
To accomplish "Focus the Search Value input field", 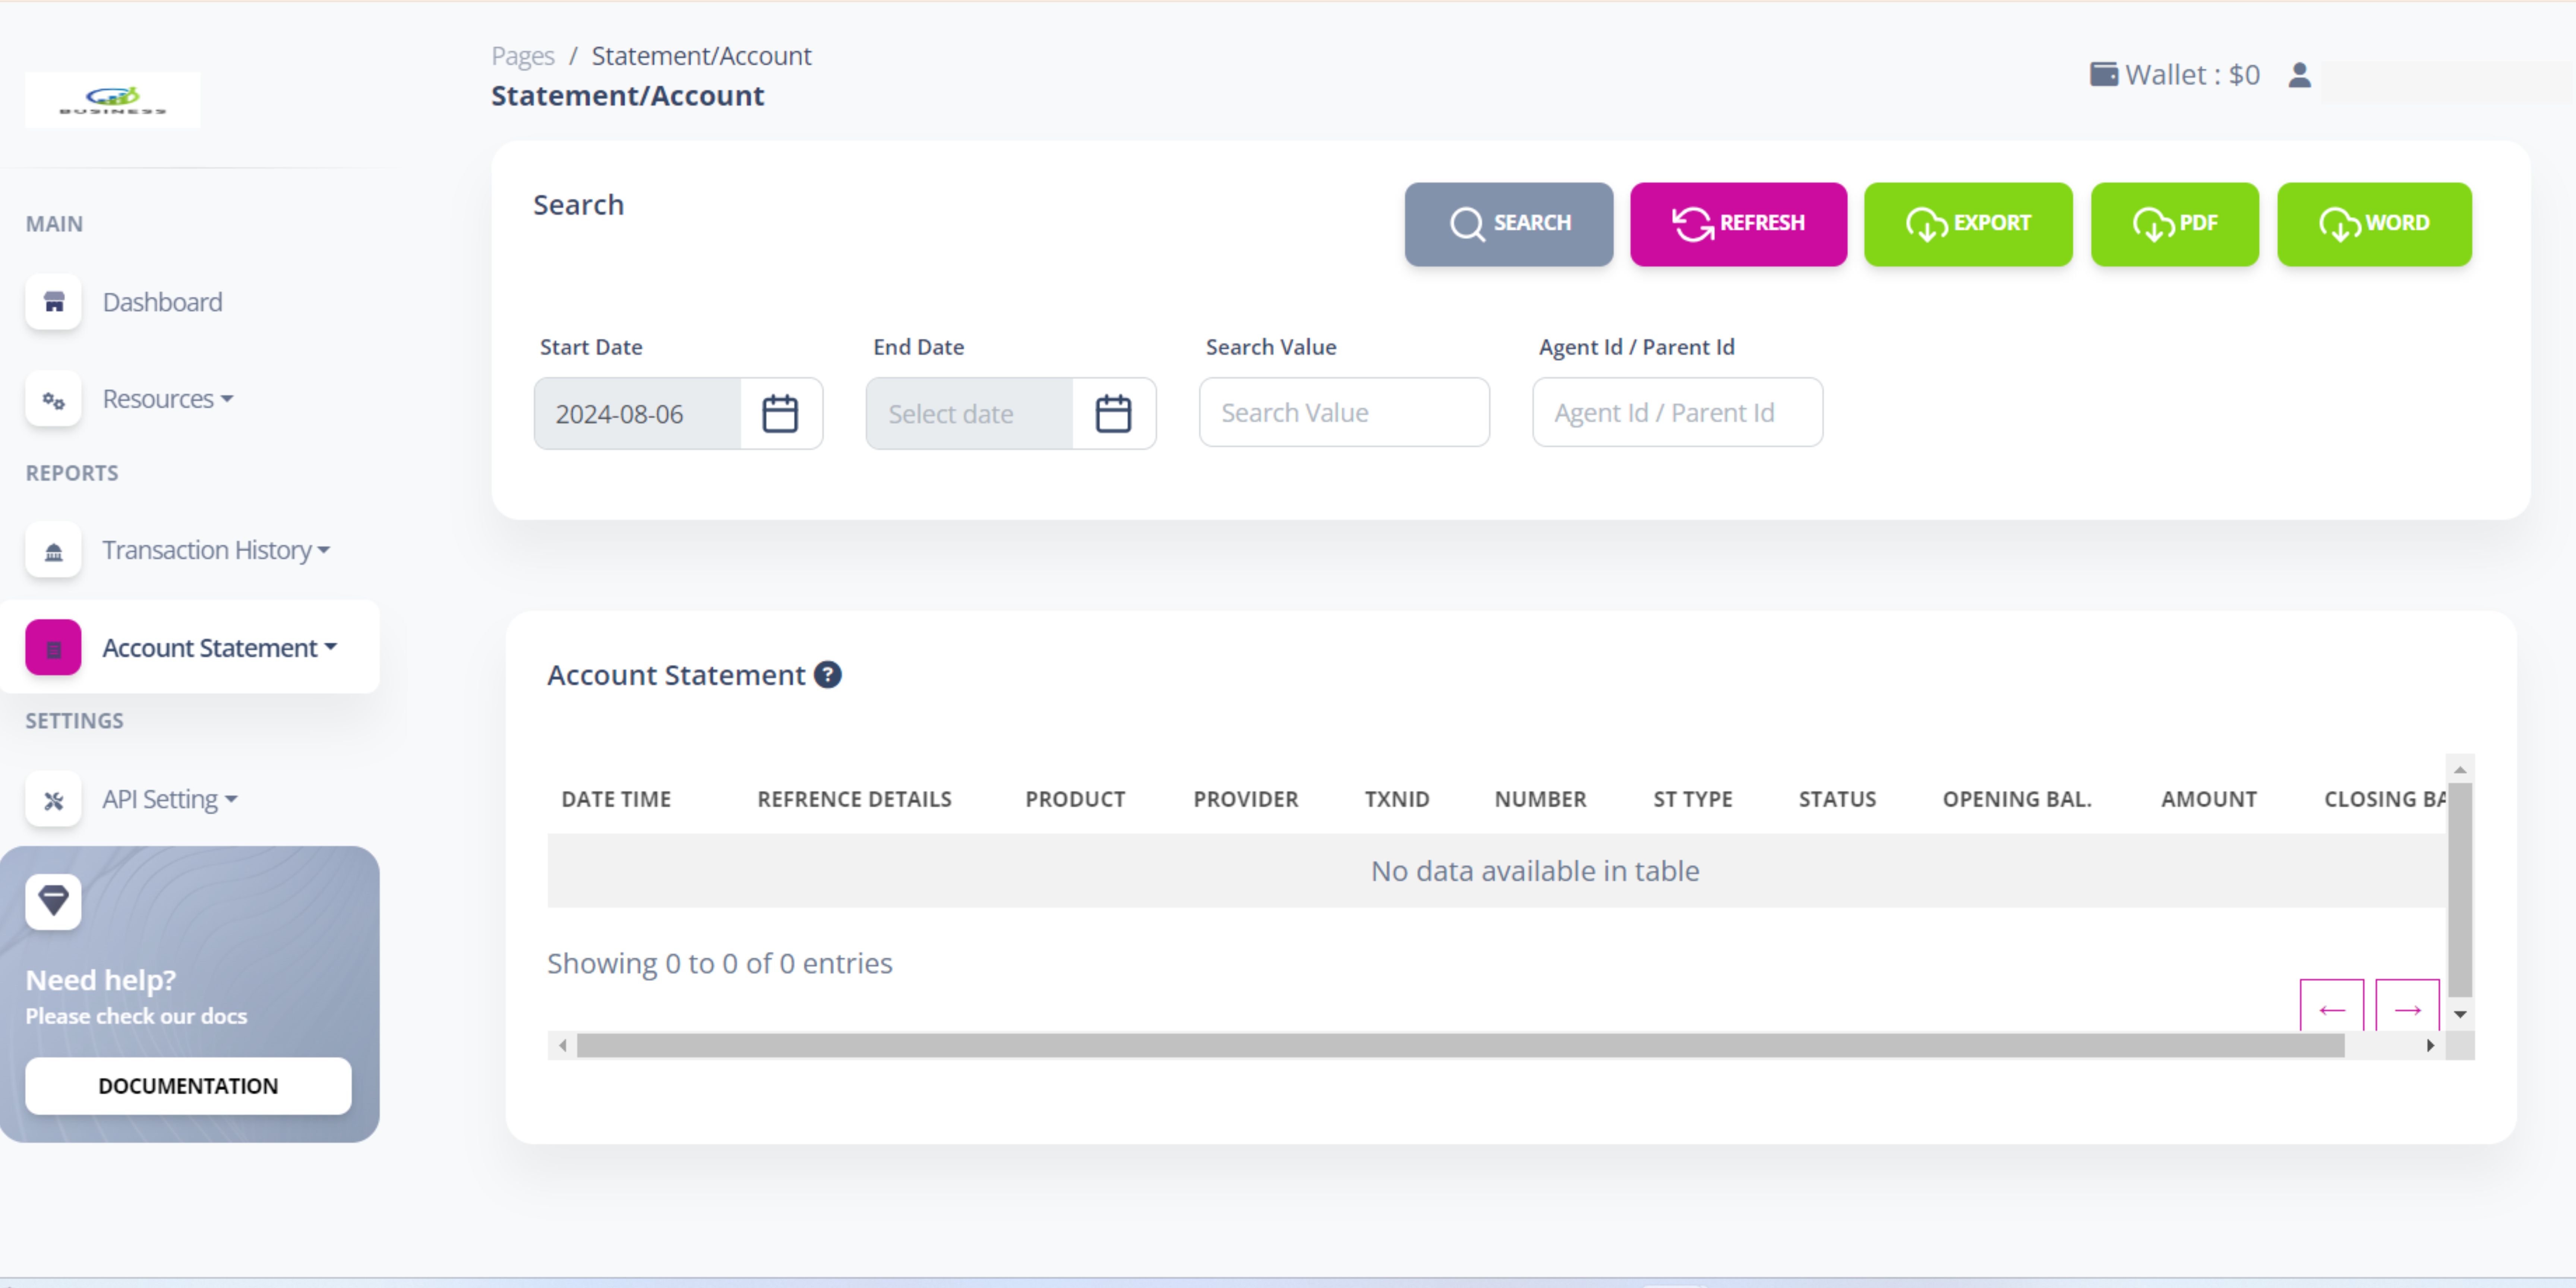I will click(x=1343, y=412).
